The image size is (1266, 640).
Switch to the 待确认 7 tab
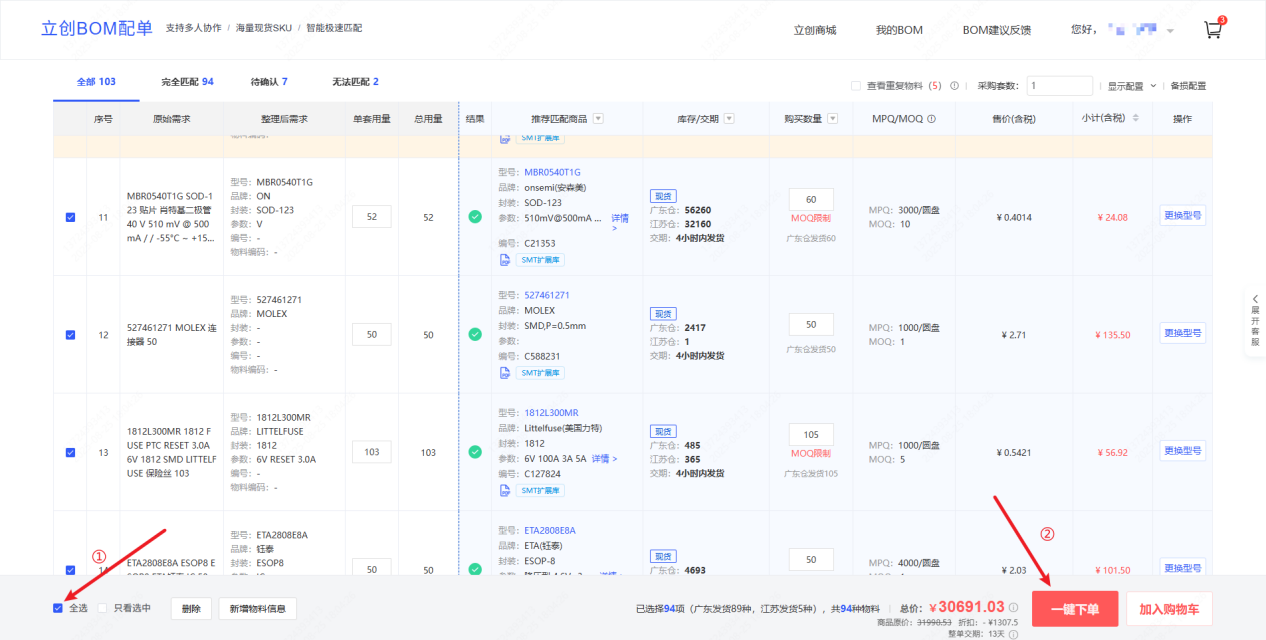tap(269, 82)
